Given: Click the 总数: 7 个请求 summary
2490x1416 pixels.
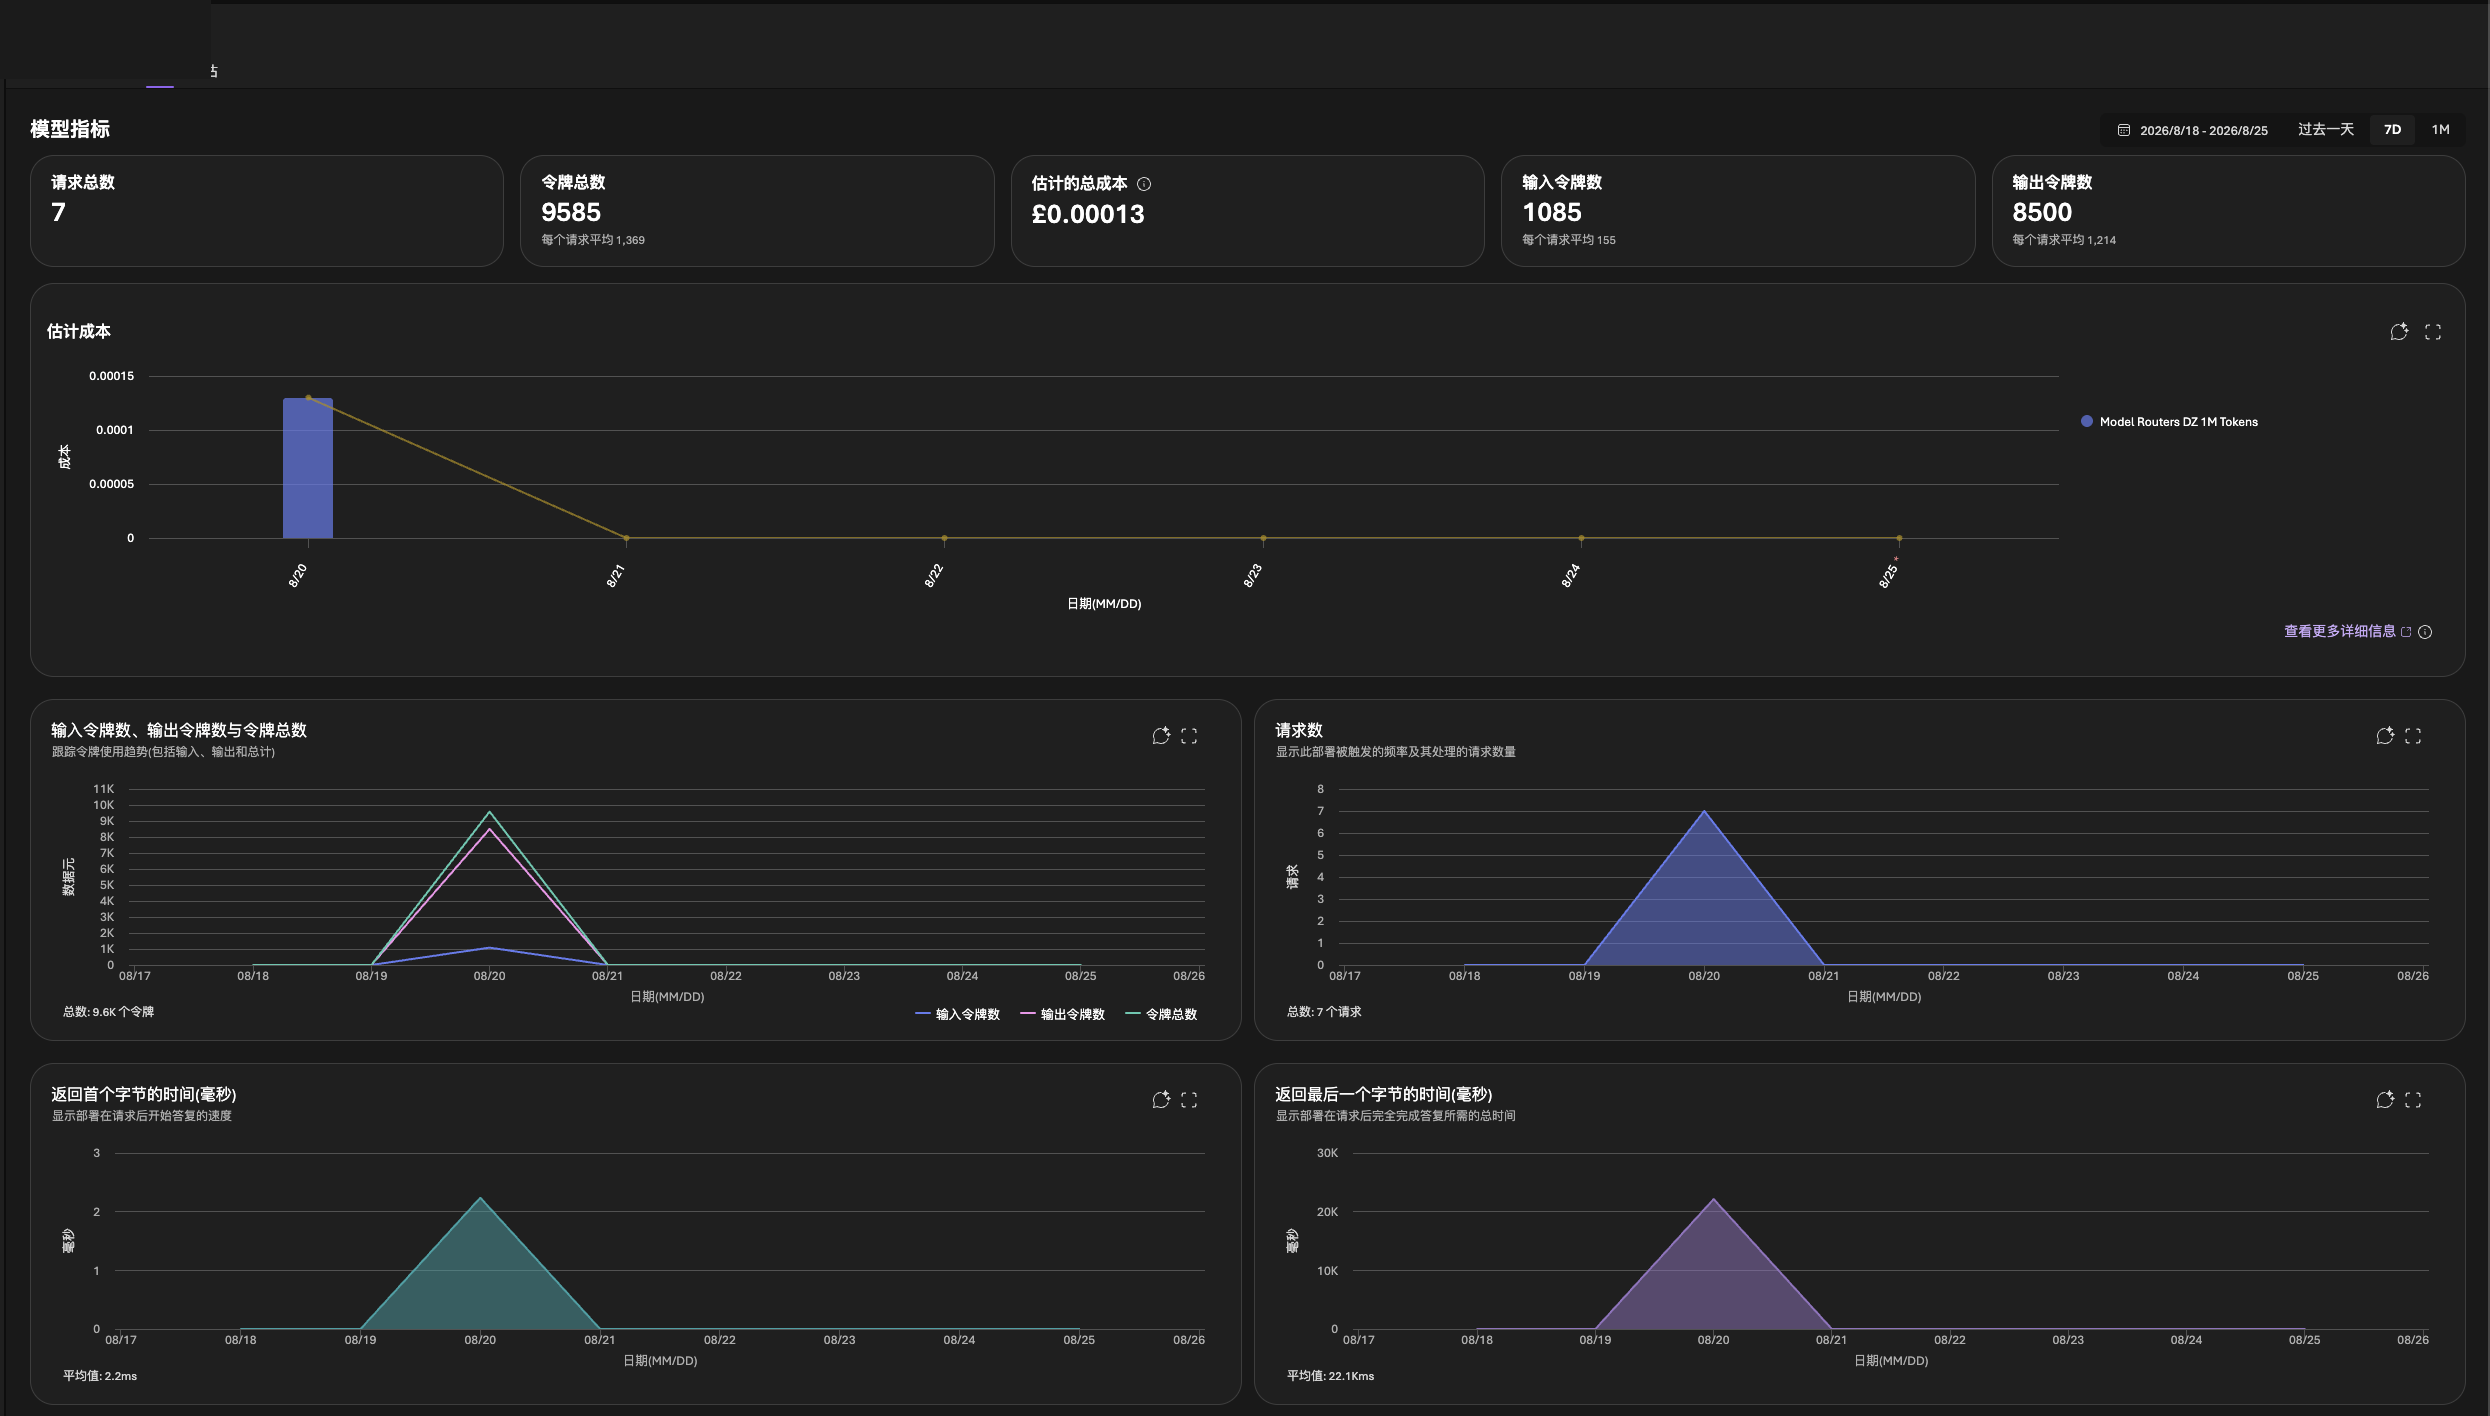Looking at the screenshot, I should pos(1324,1012).
